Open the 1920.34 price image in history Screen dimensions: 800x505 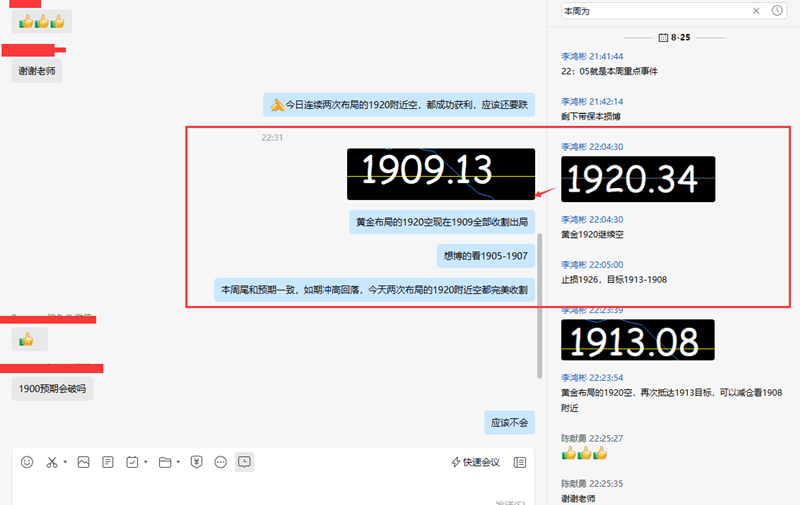click(638, 179)
